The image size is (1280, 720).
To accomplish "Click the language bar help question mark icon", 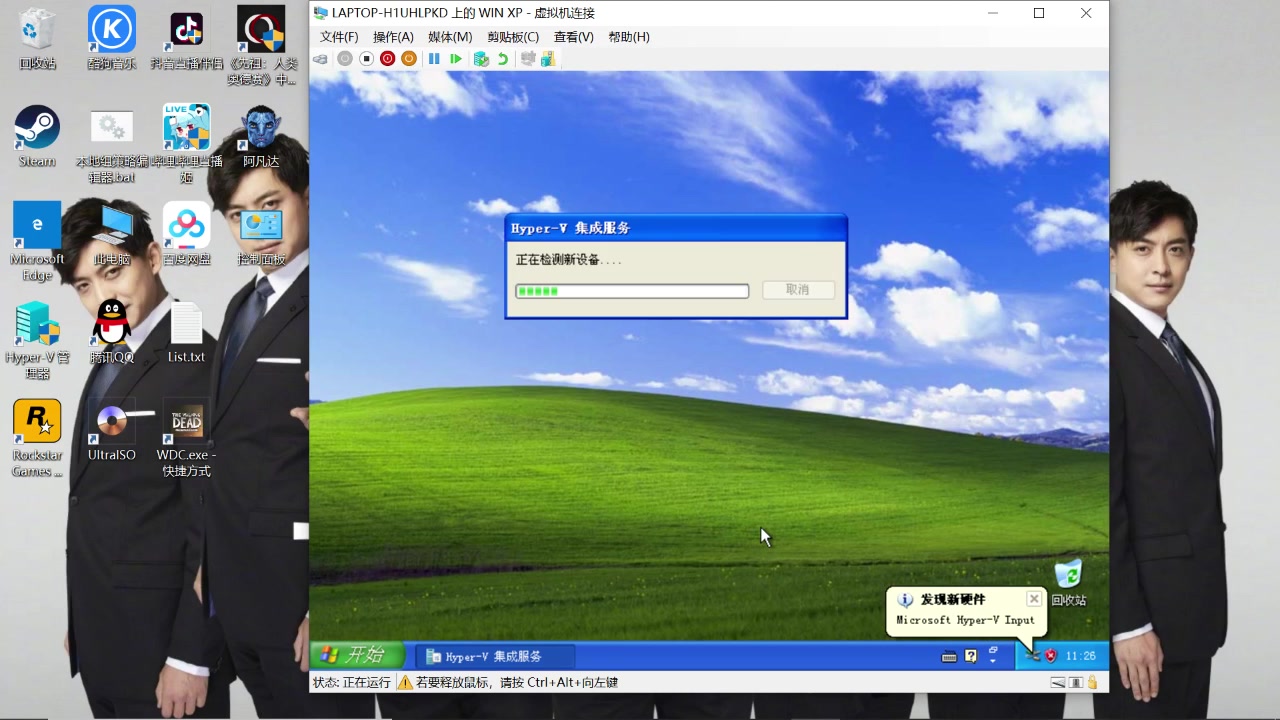I will tap(970, 656).
